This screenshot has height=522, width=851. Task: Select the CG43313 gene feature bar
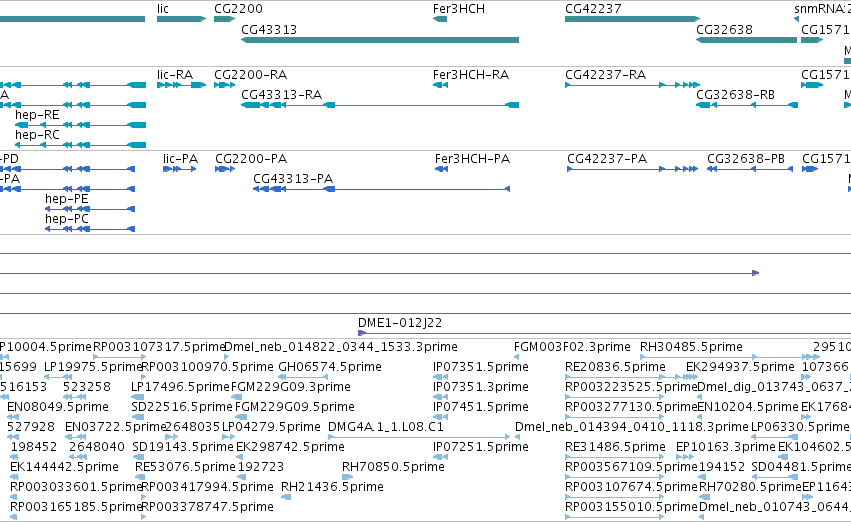click(380, 40)
